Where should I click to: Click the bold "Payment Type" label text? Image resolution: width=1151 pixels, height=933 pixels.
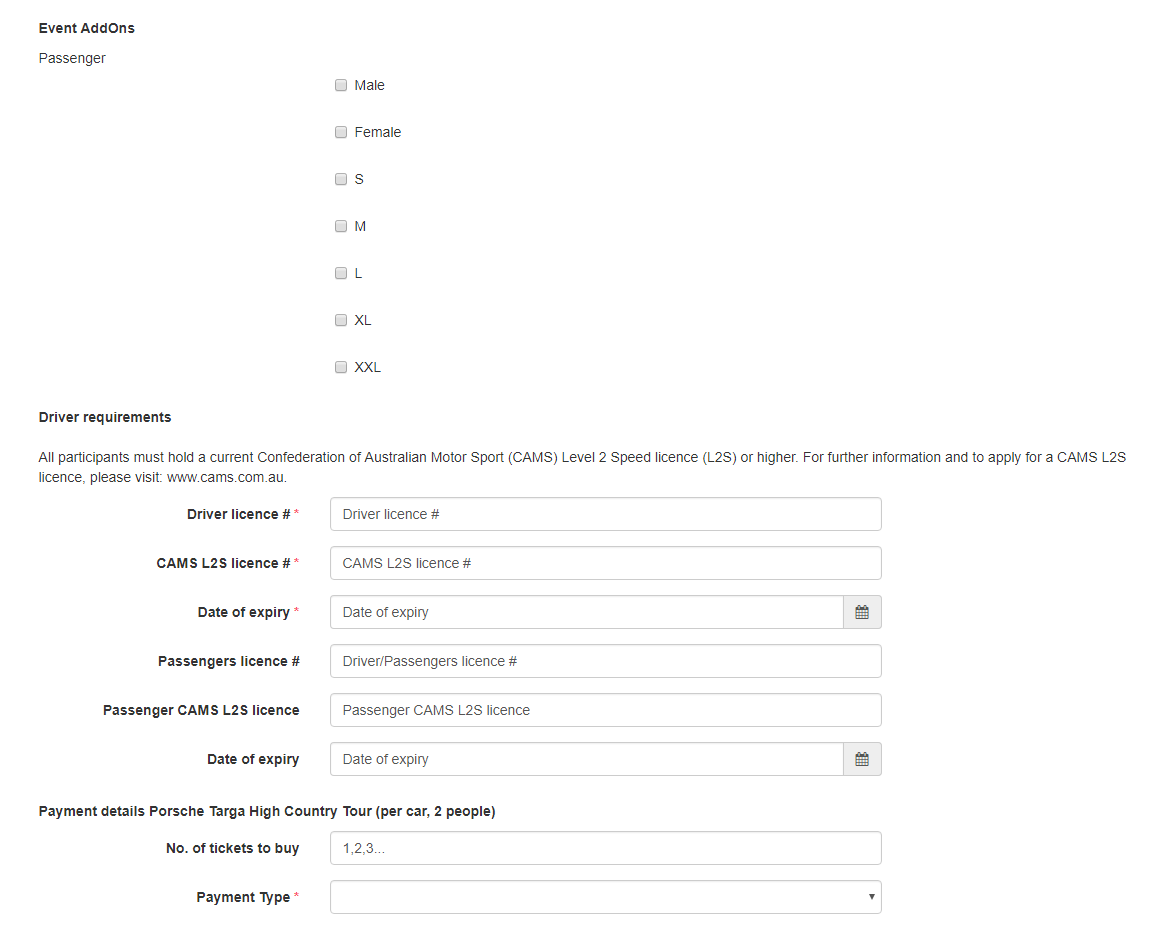[242, 897]
